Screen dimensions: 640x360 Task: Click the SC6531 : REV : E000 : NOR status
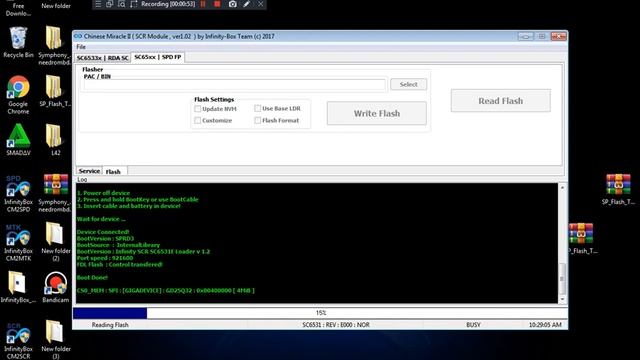[336, 325]
